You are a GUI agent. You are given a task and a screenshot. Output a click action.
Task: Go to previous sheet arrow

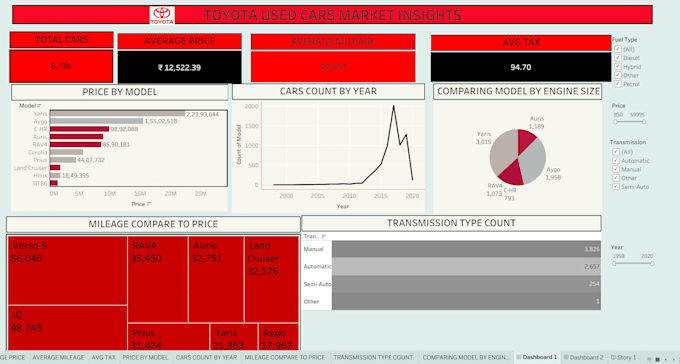(666, 359)
